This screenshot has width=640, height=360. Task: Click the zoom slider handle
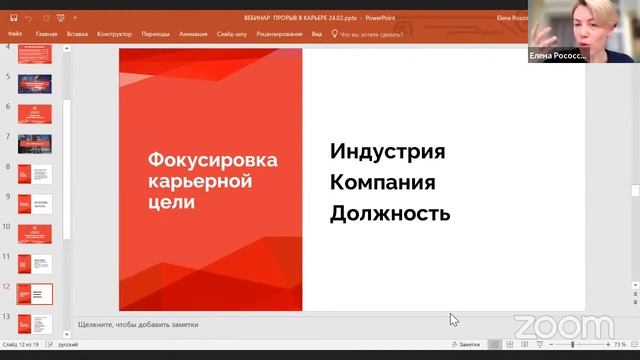click(573, 345)
